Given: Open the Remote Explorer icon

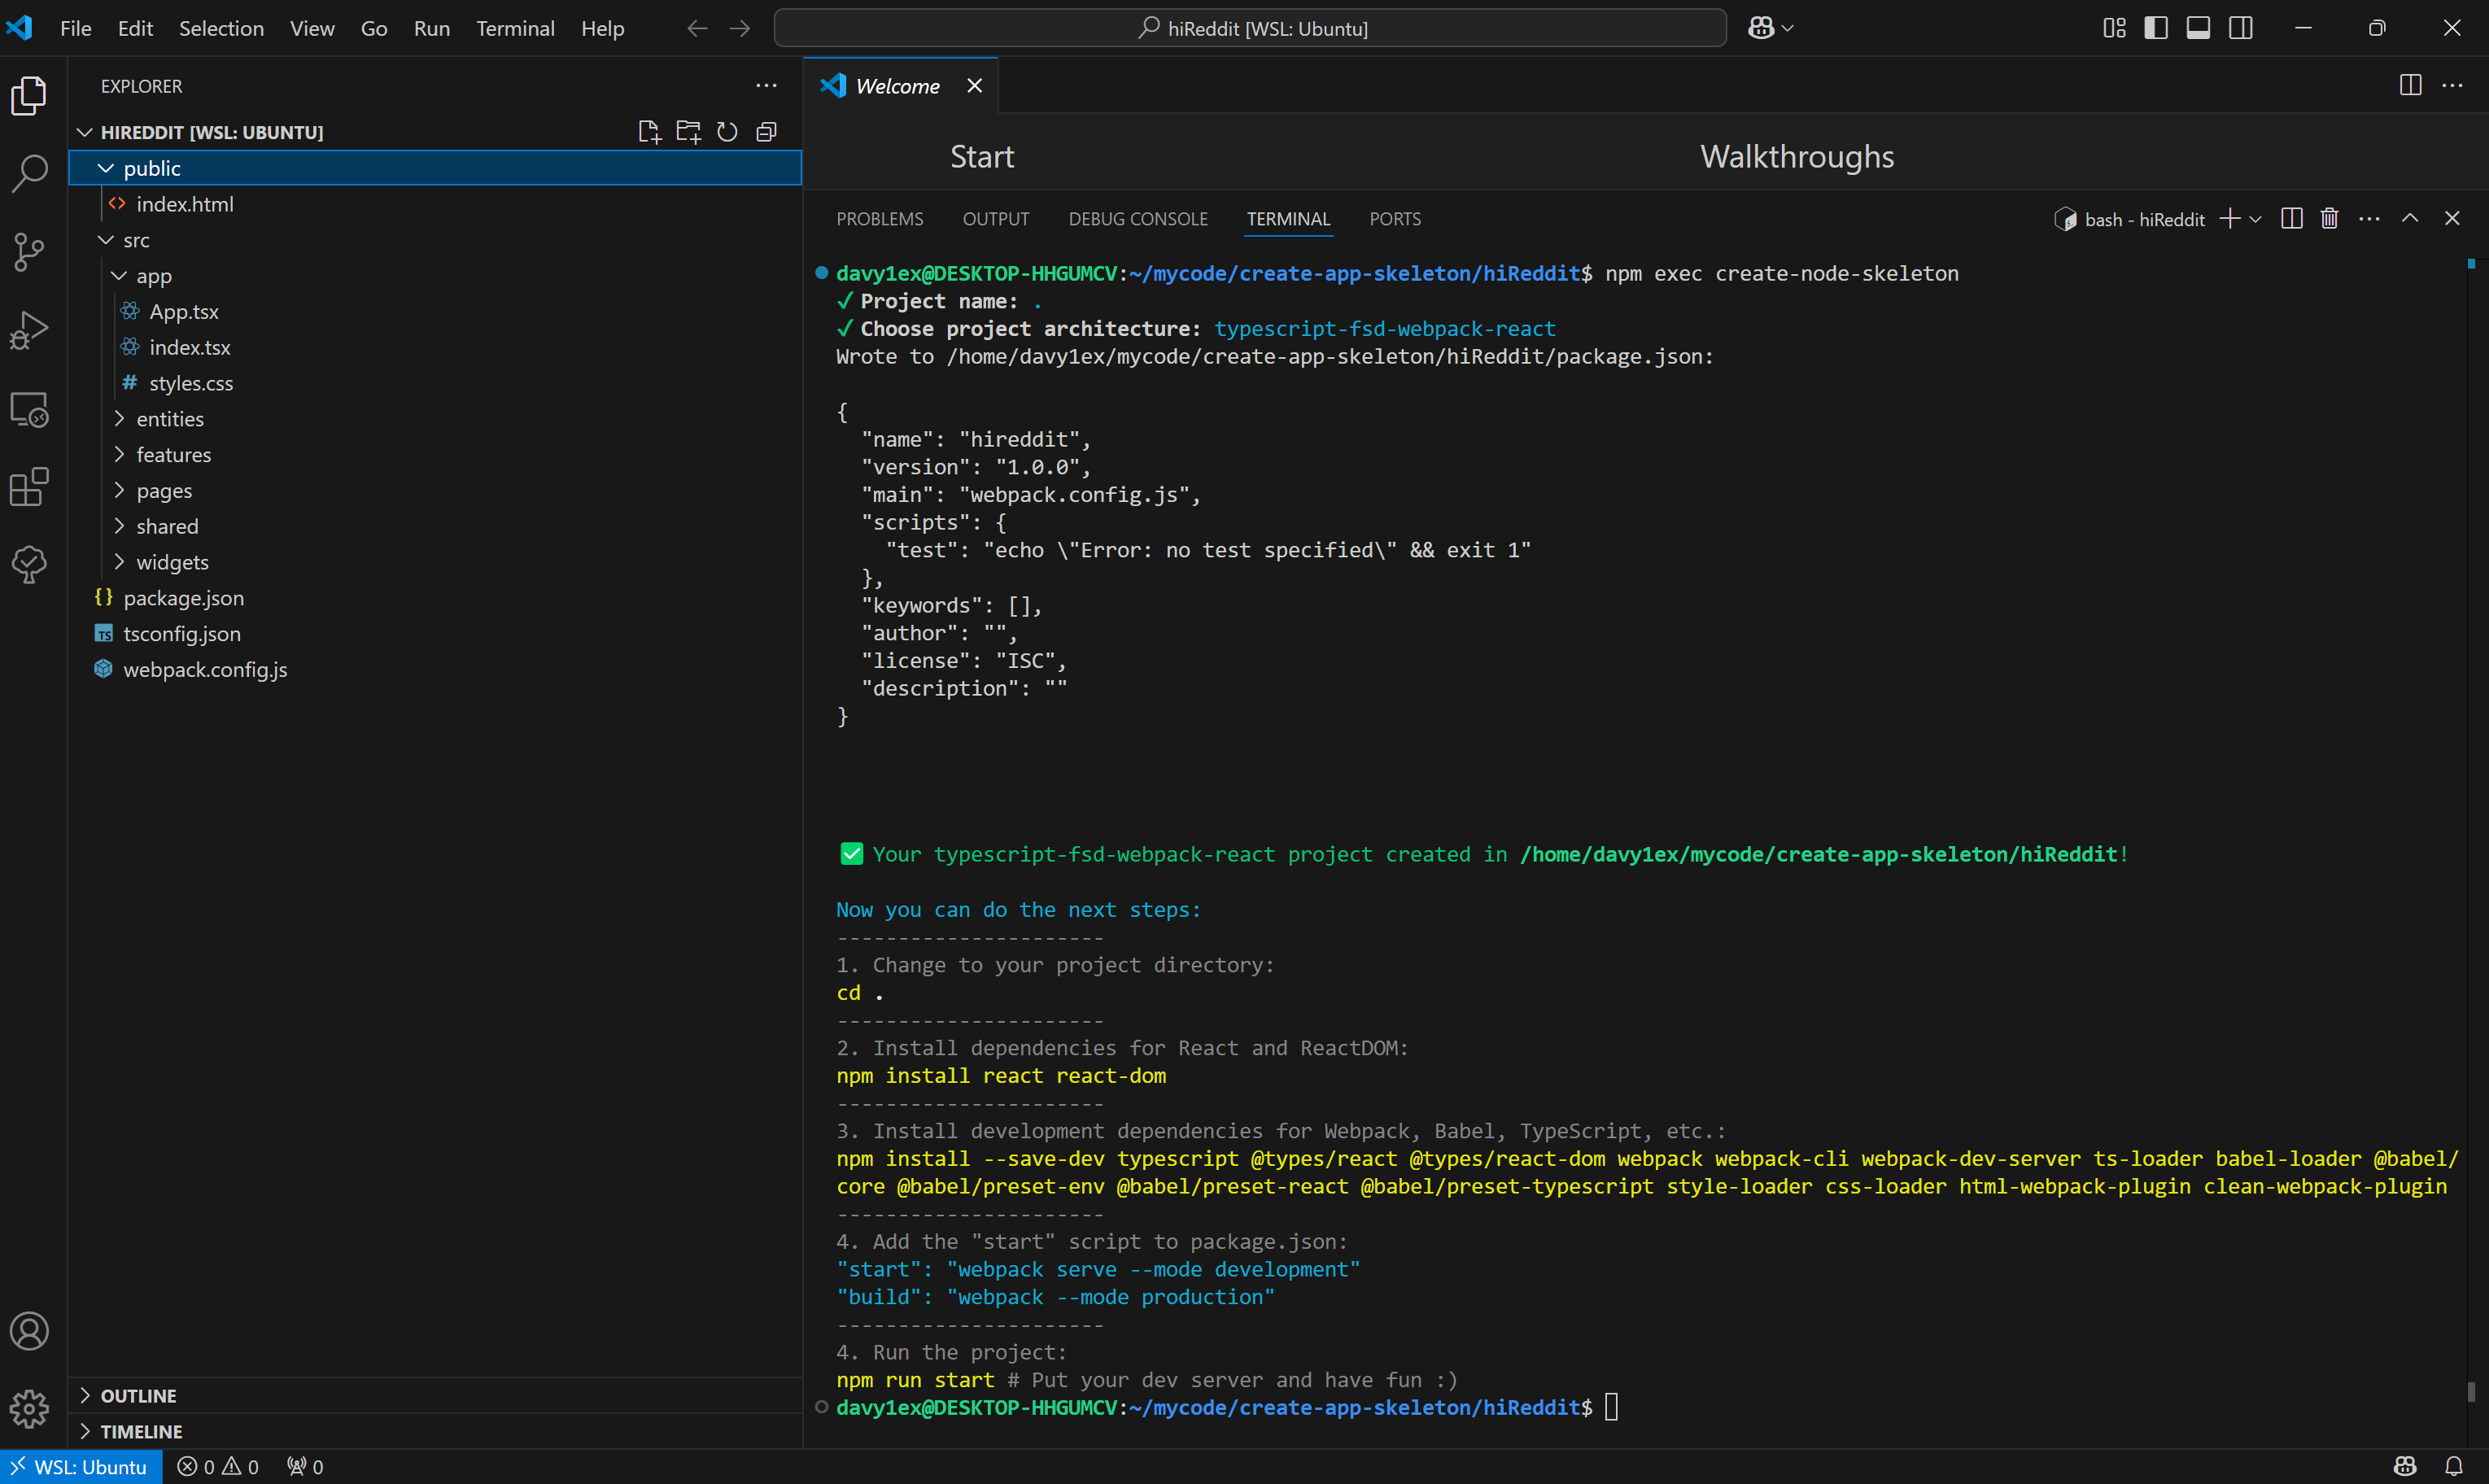Looking at the screenshot, I should click(x=29, y=409).
